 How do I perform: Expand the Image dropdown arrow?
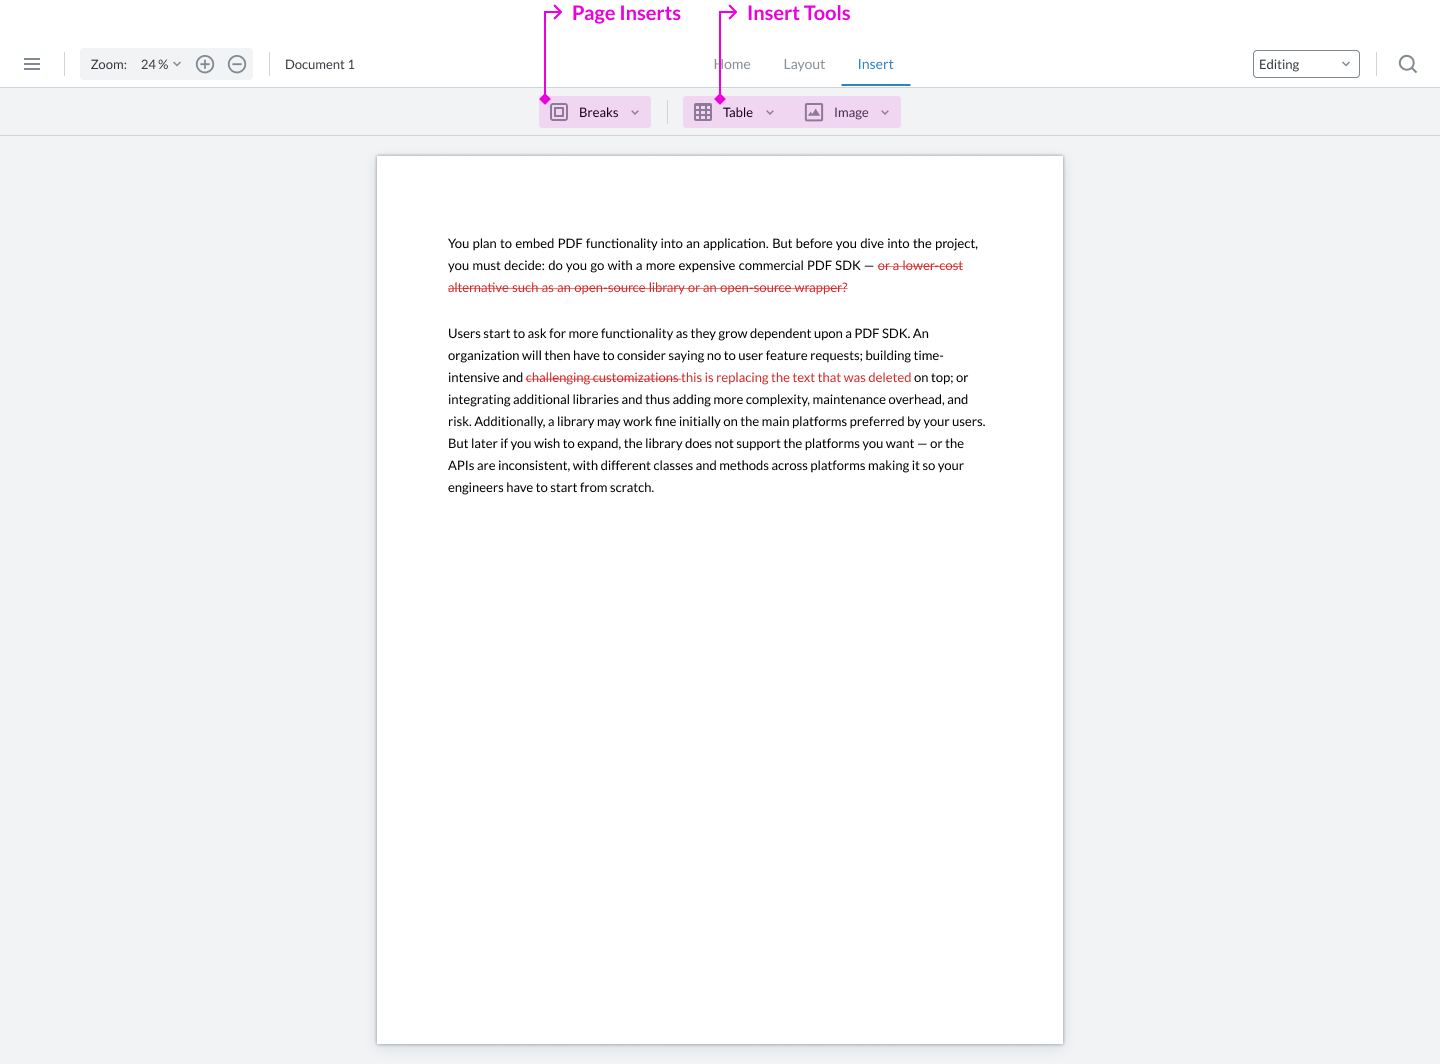click(885, 113)
